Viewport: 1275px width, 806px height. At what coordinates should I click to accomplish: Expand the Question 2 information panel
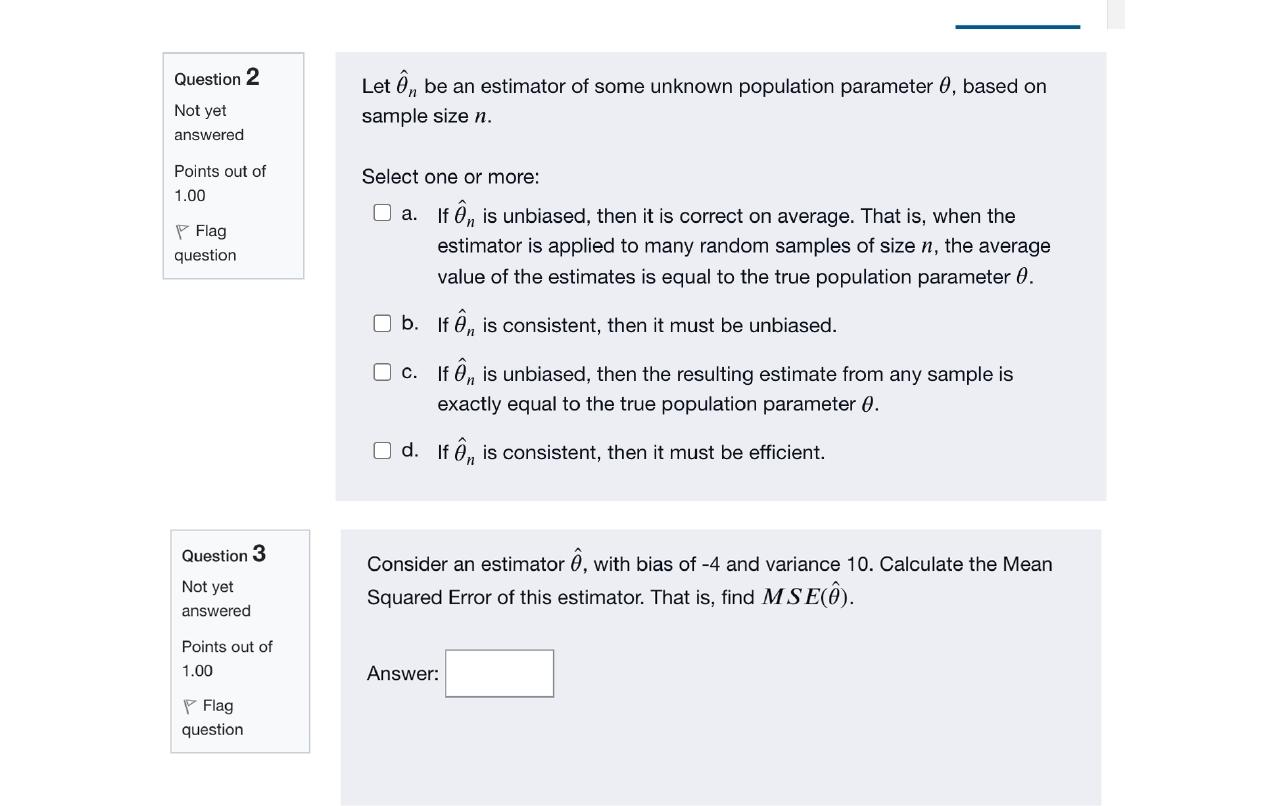[x=233, y=165]
